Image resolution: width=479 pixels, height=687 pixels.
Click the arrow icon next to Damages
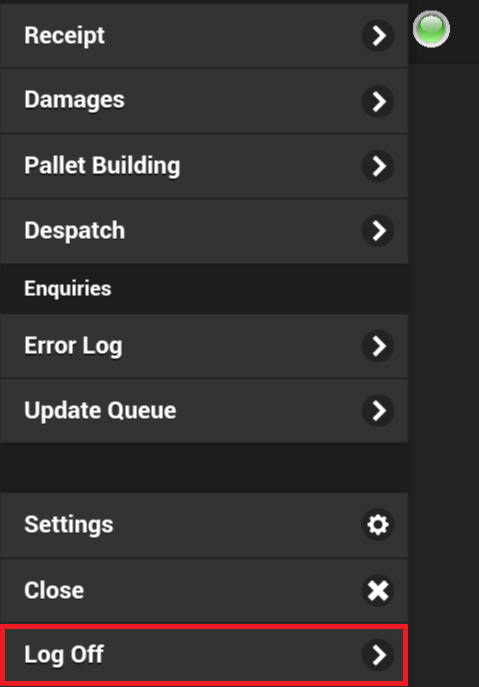click(x=378, y=101)
